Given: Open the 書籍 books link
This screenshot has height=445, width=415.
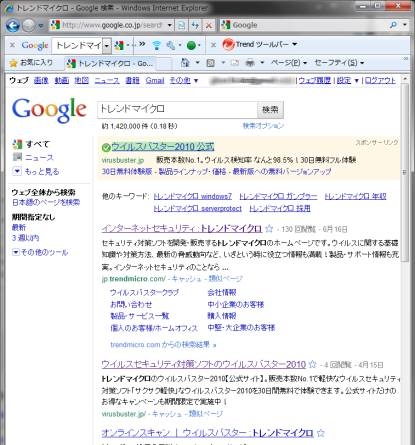Looking at the screenshot, I should click(x=132, y=80).
